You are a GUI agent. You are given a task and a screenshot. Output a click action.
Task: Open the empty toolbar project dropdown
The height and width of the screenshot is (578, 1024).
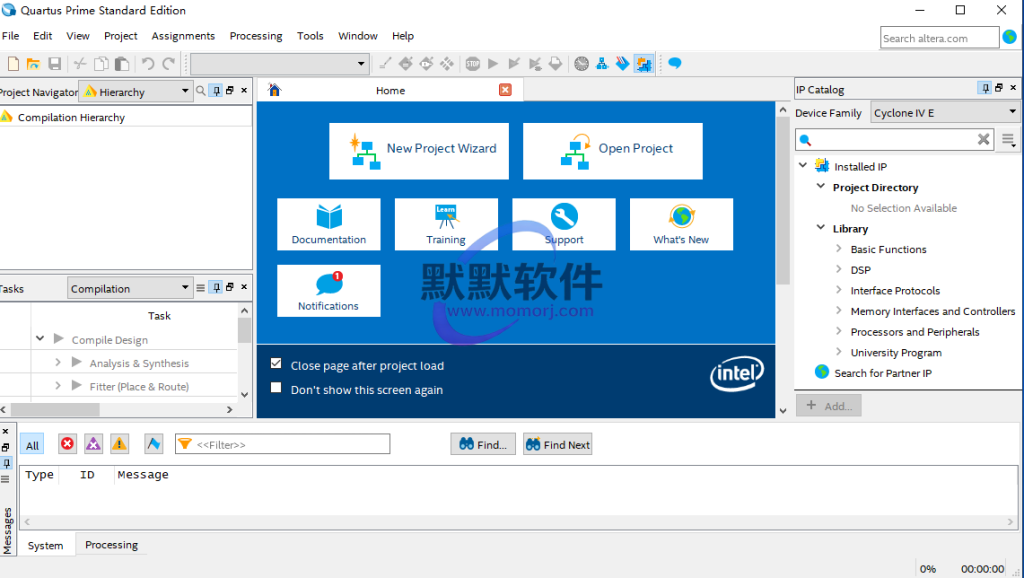click(279, 63)
